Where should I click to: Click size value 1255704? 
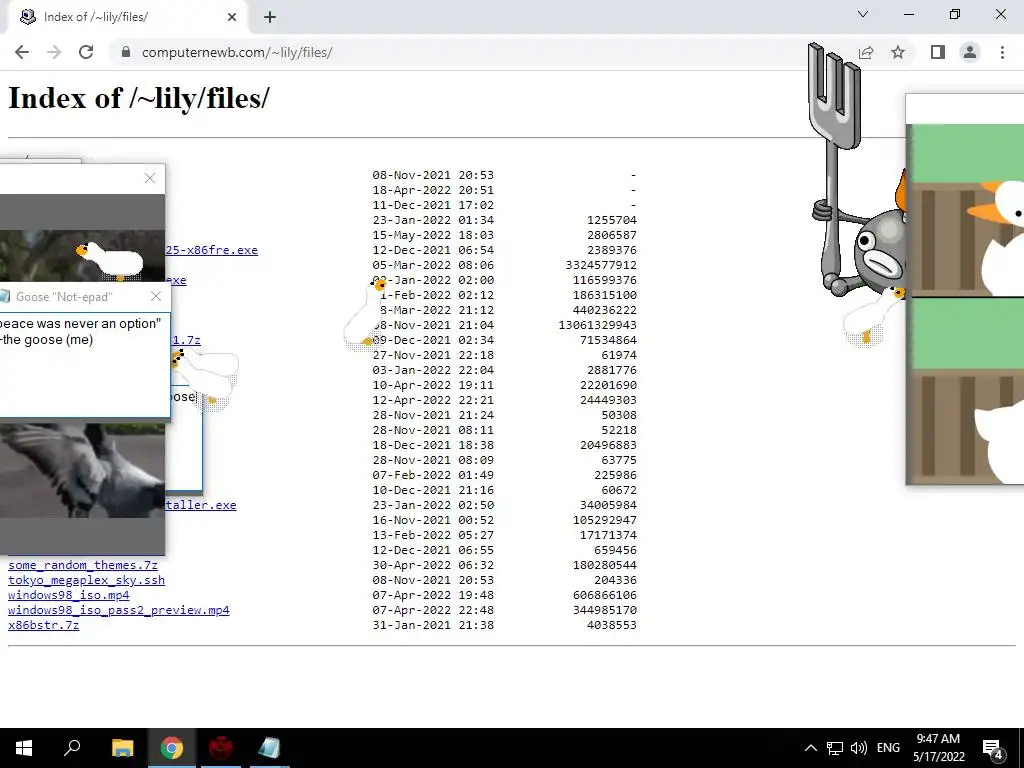pyautogui.click(x=612, y=220)
